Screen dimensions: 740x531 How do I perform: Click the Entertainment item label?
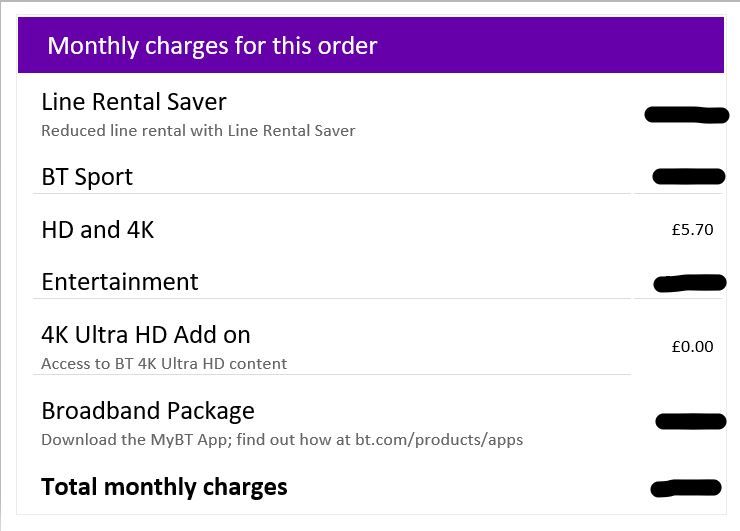coord(120,282)
